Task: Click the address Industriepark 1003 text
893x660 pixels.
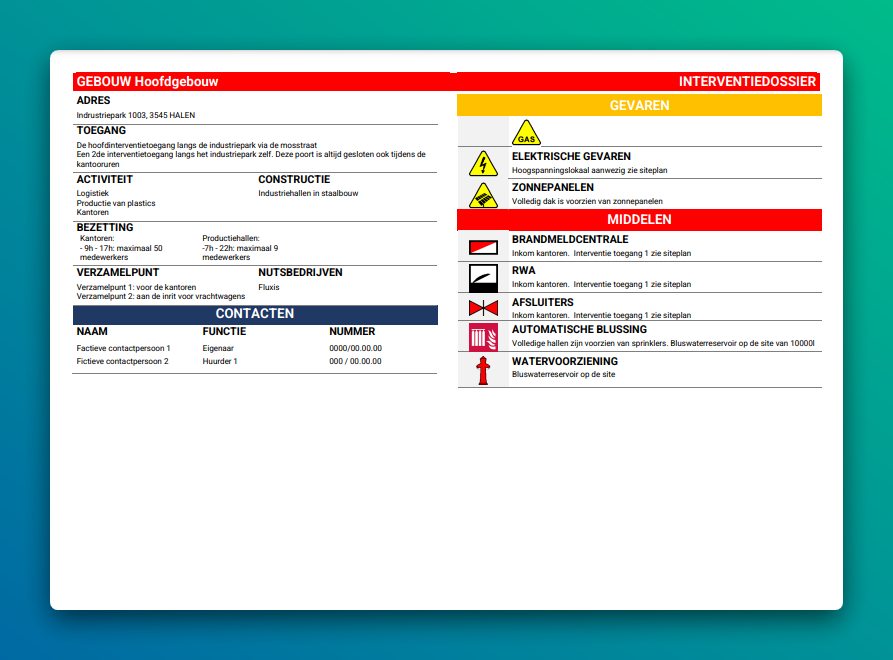Action: [x=136, y=115]
